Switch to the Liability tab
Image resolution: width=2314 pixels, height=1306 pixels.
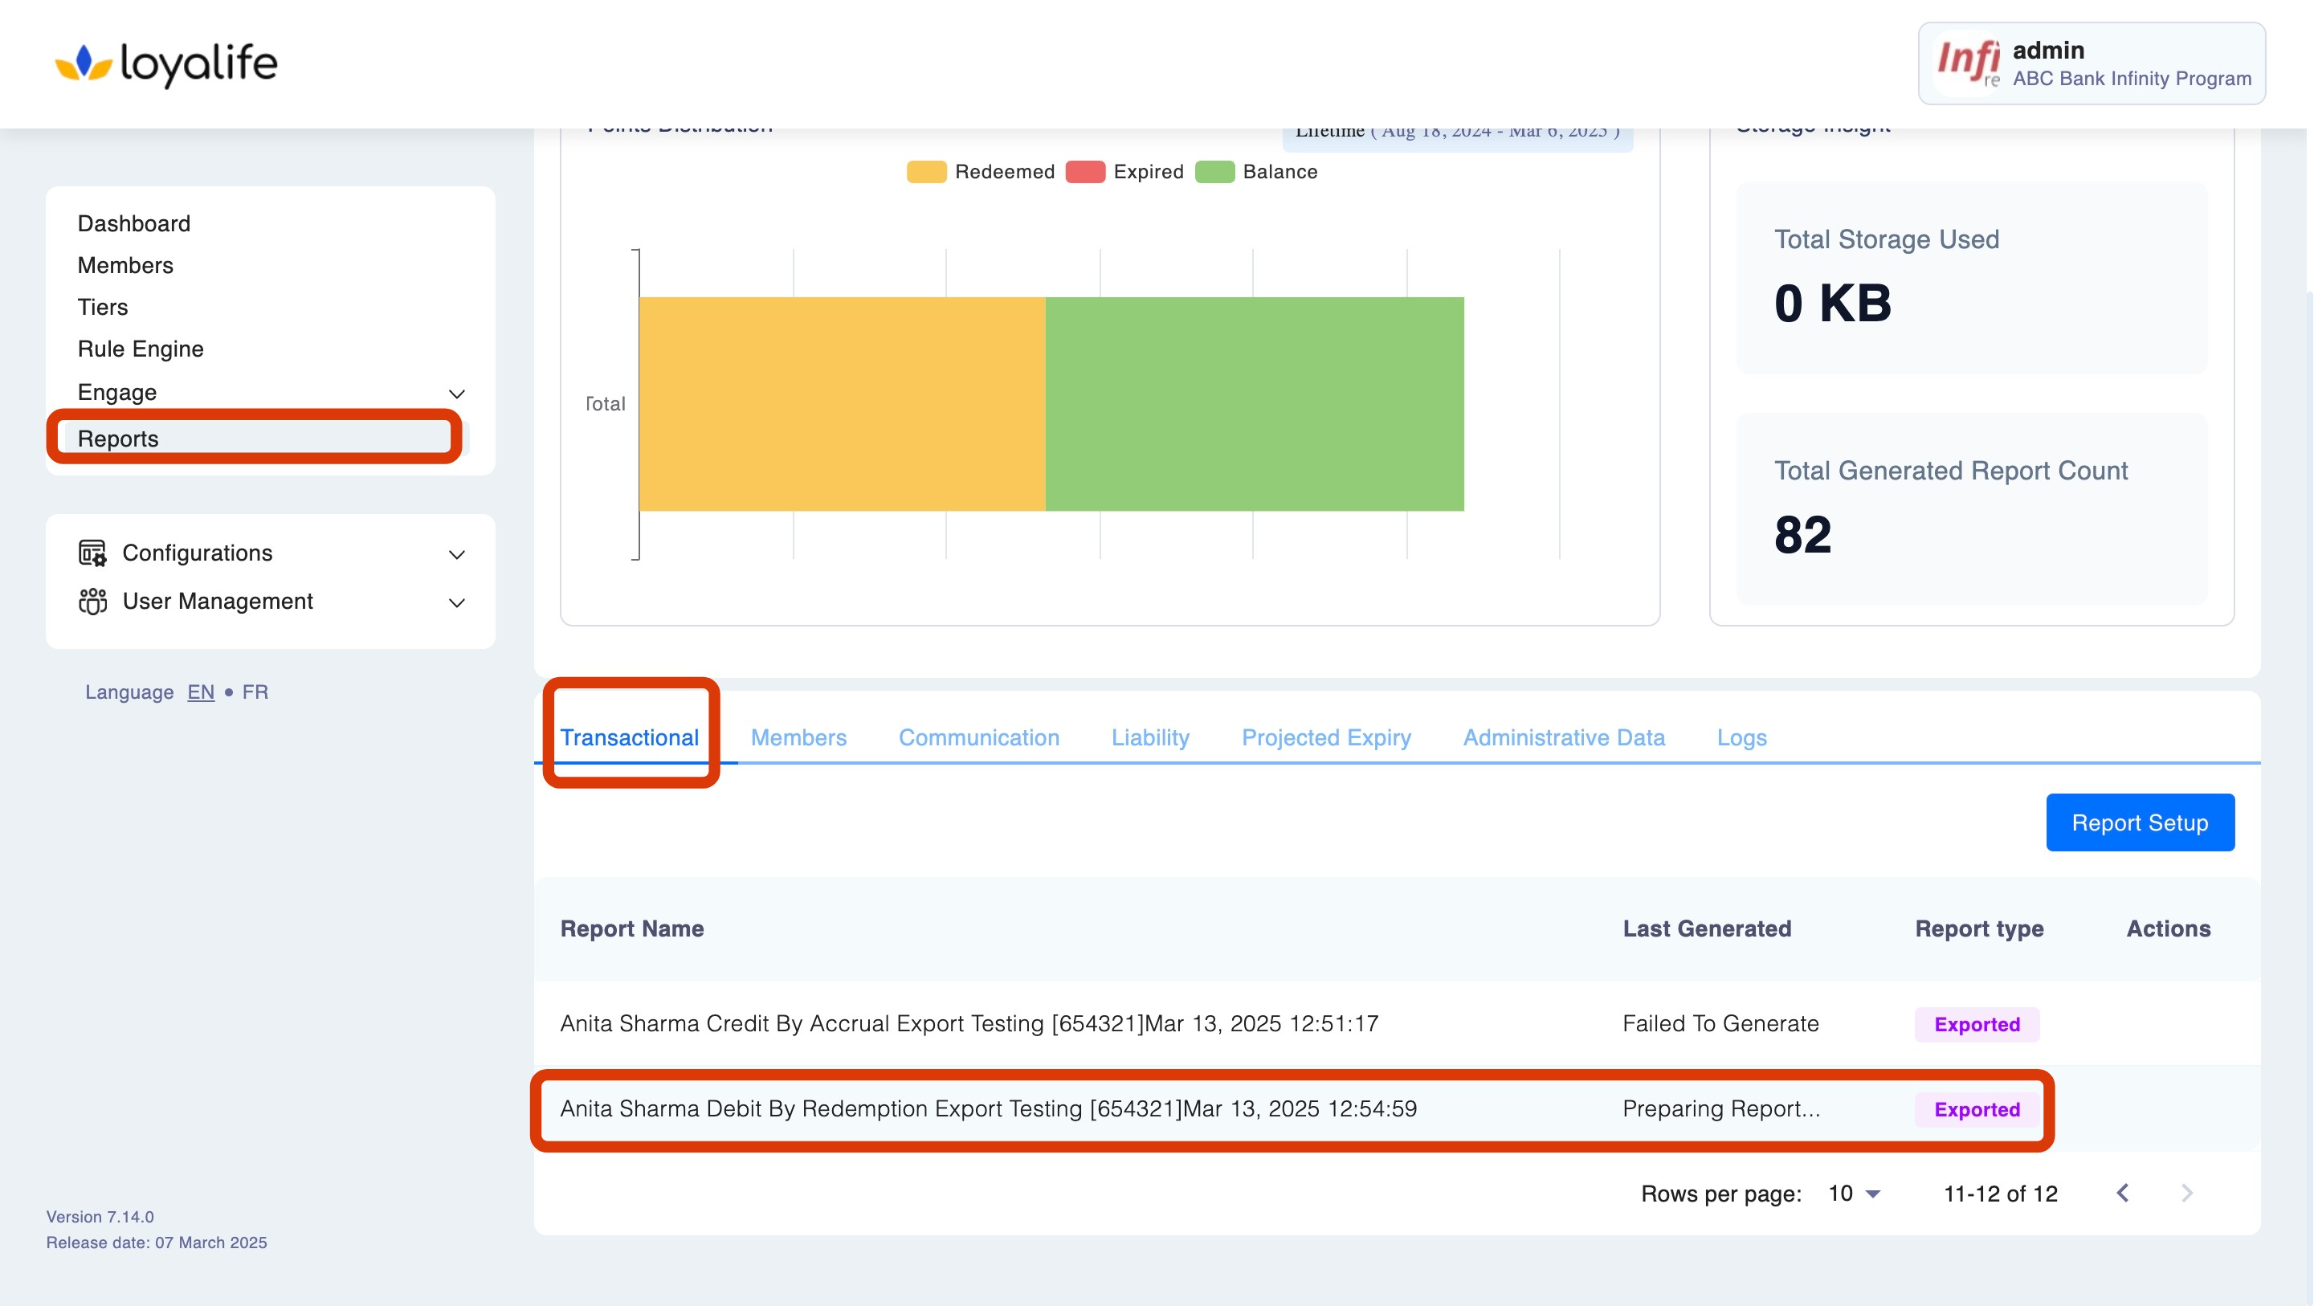1150,738
